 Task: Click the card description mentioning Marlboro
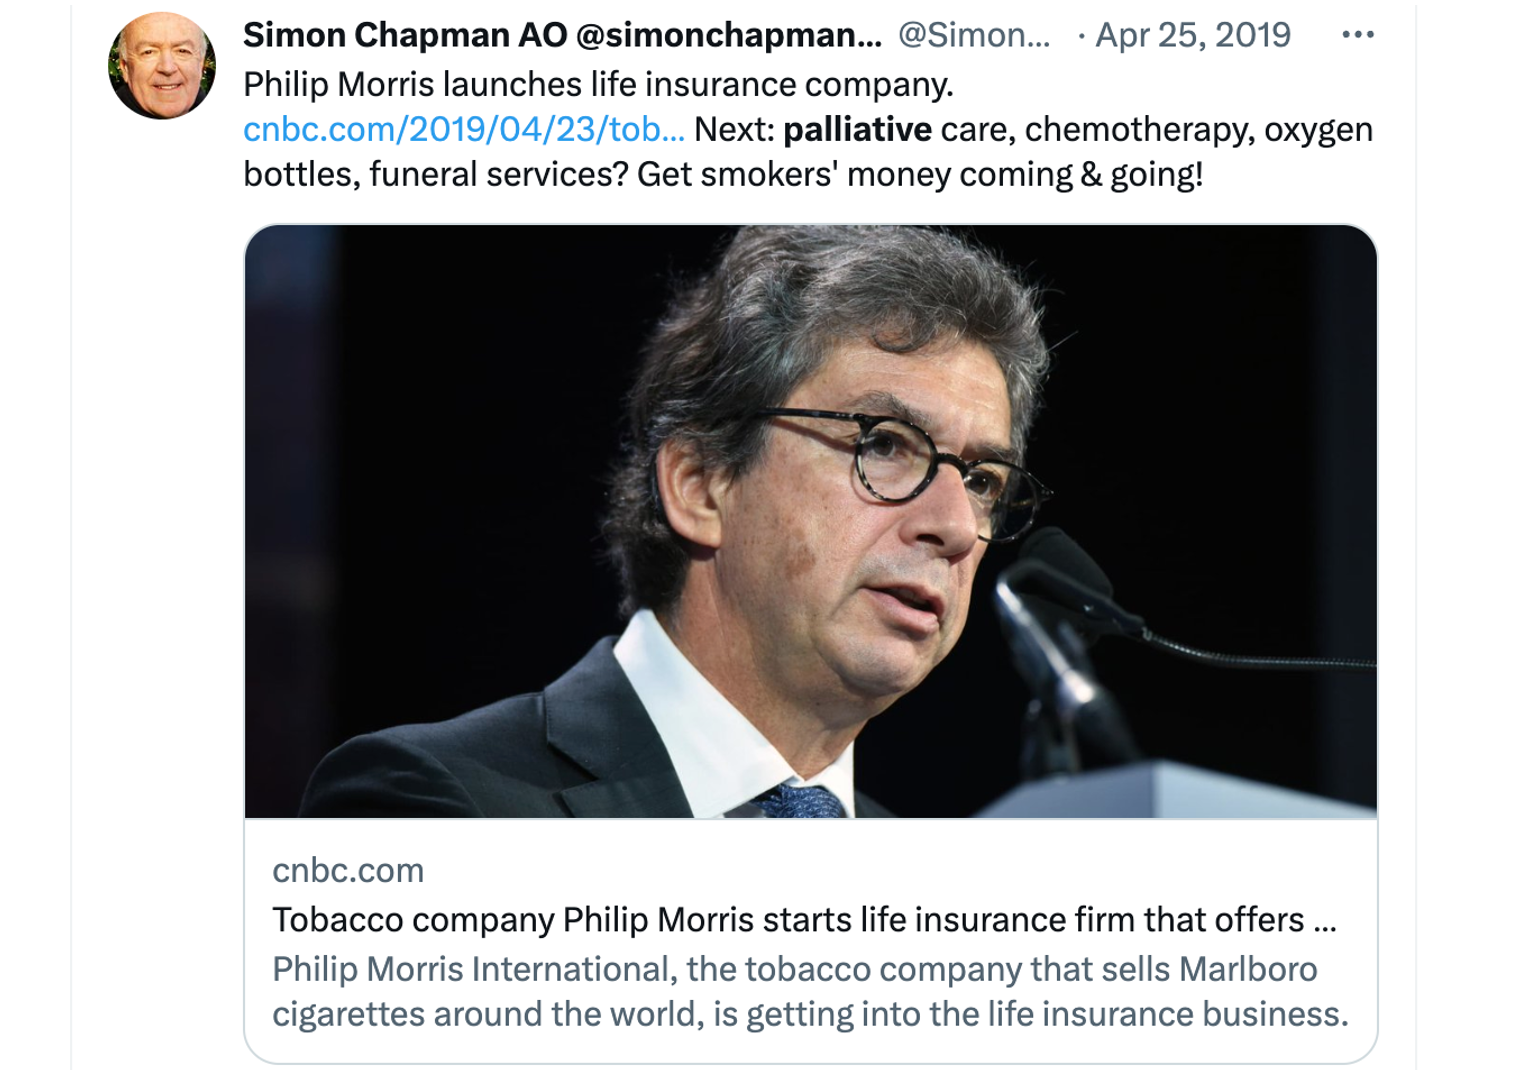809,991
